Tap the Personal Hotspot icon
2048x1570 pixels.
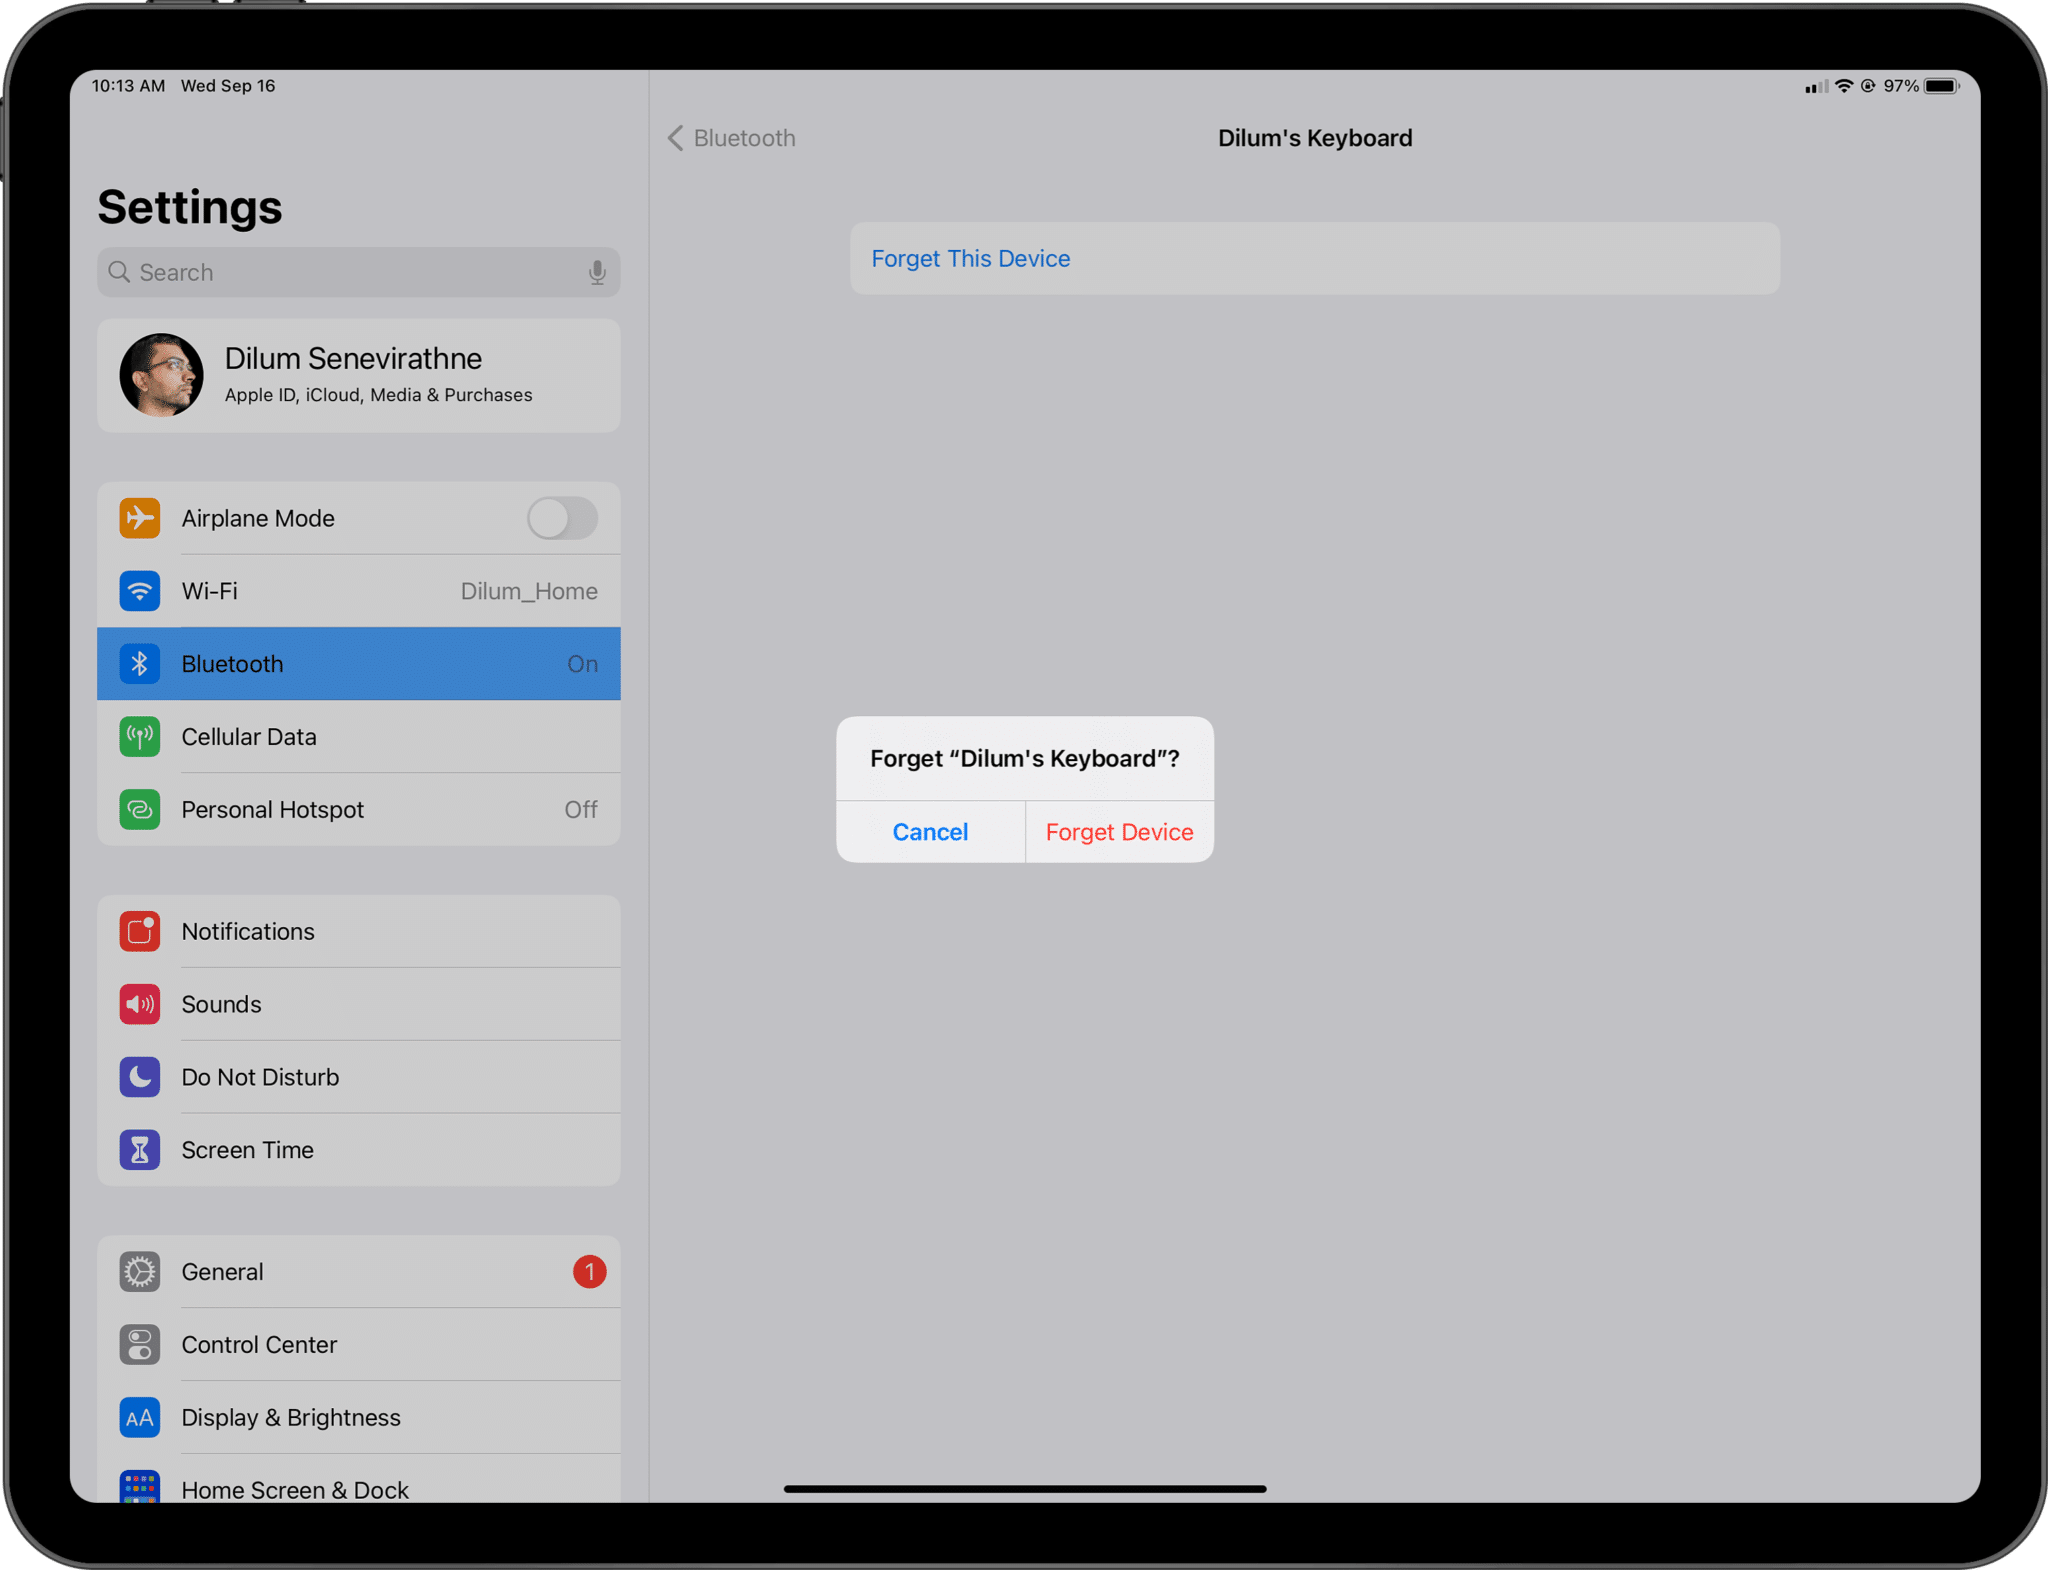coord(139,808)
